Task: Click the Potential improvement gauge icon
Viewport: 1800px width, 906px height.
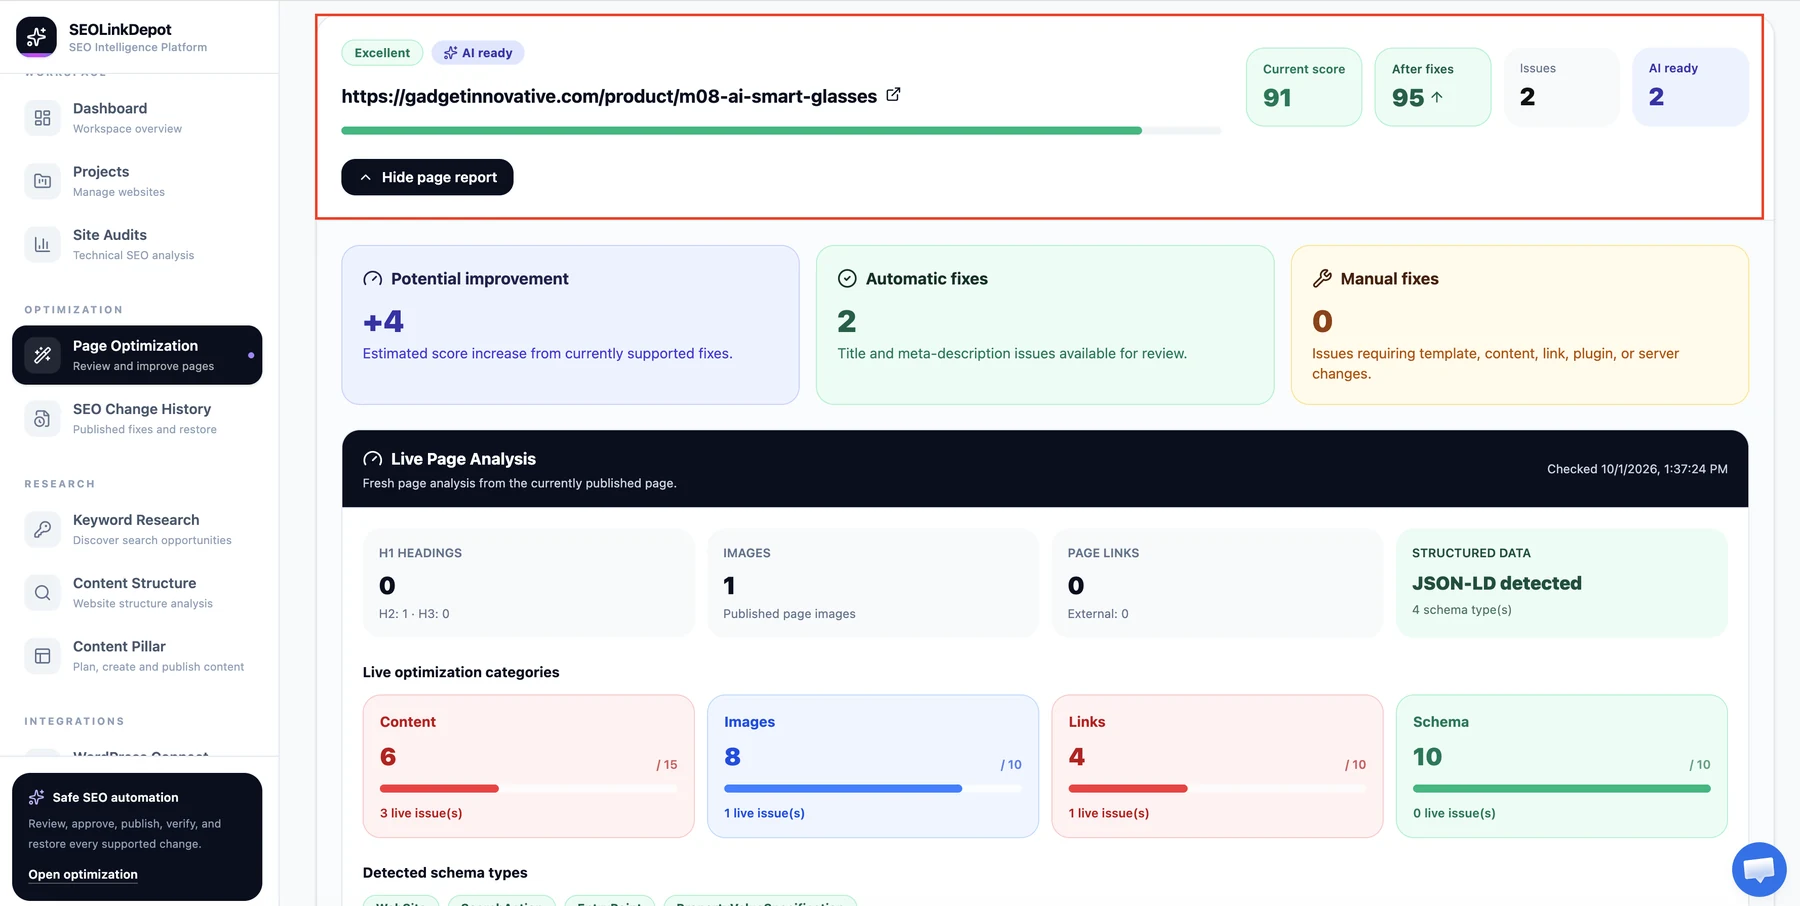Action: pyautogui.click(x=373, y=279)
